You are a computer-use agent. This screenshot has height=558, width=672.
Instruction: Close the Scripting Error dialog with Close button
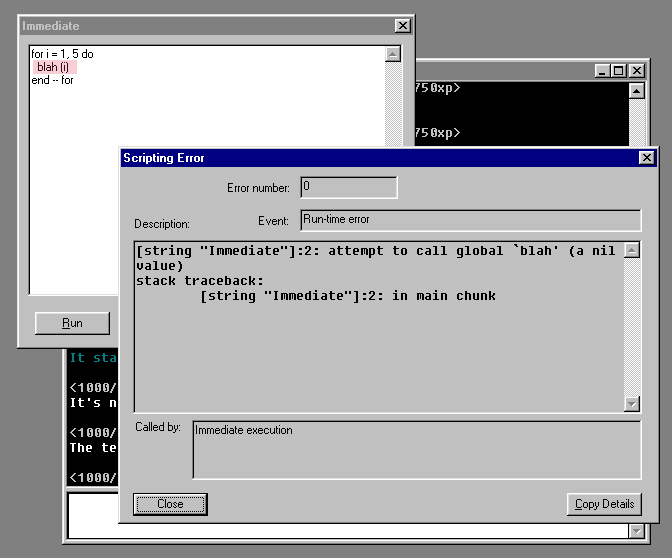170,504
